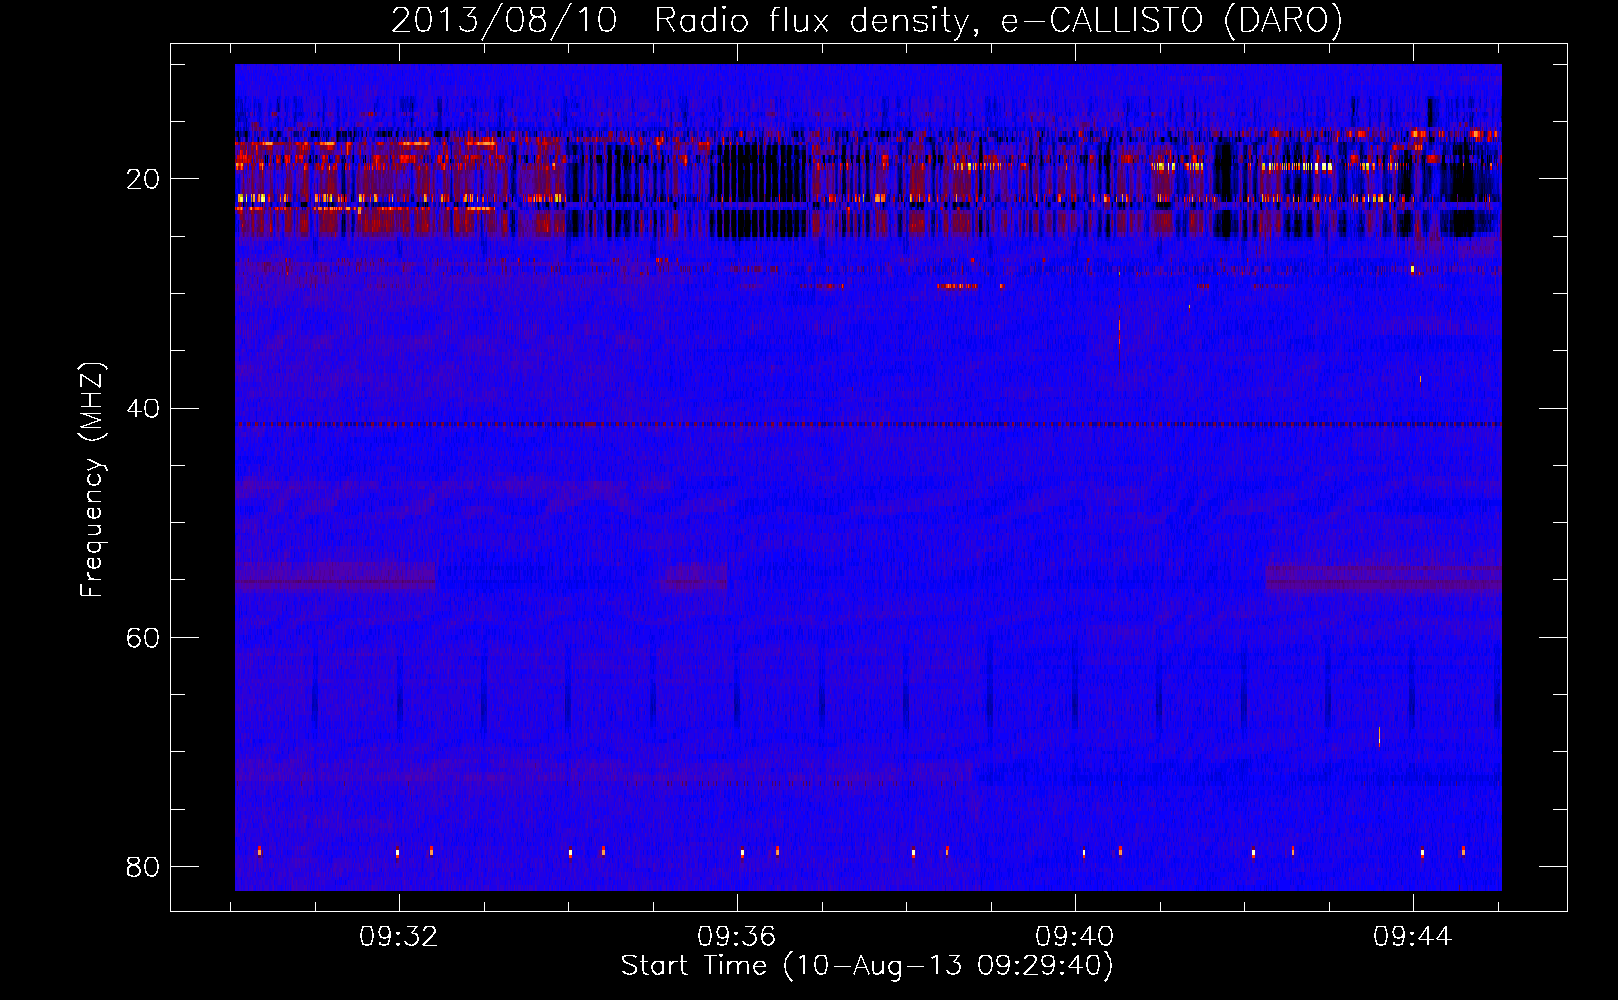The image size is (1618, 1000).
Task: Click the '09:44' time tick label
Action: click(x=1412, y=937)
